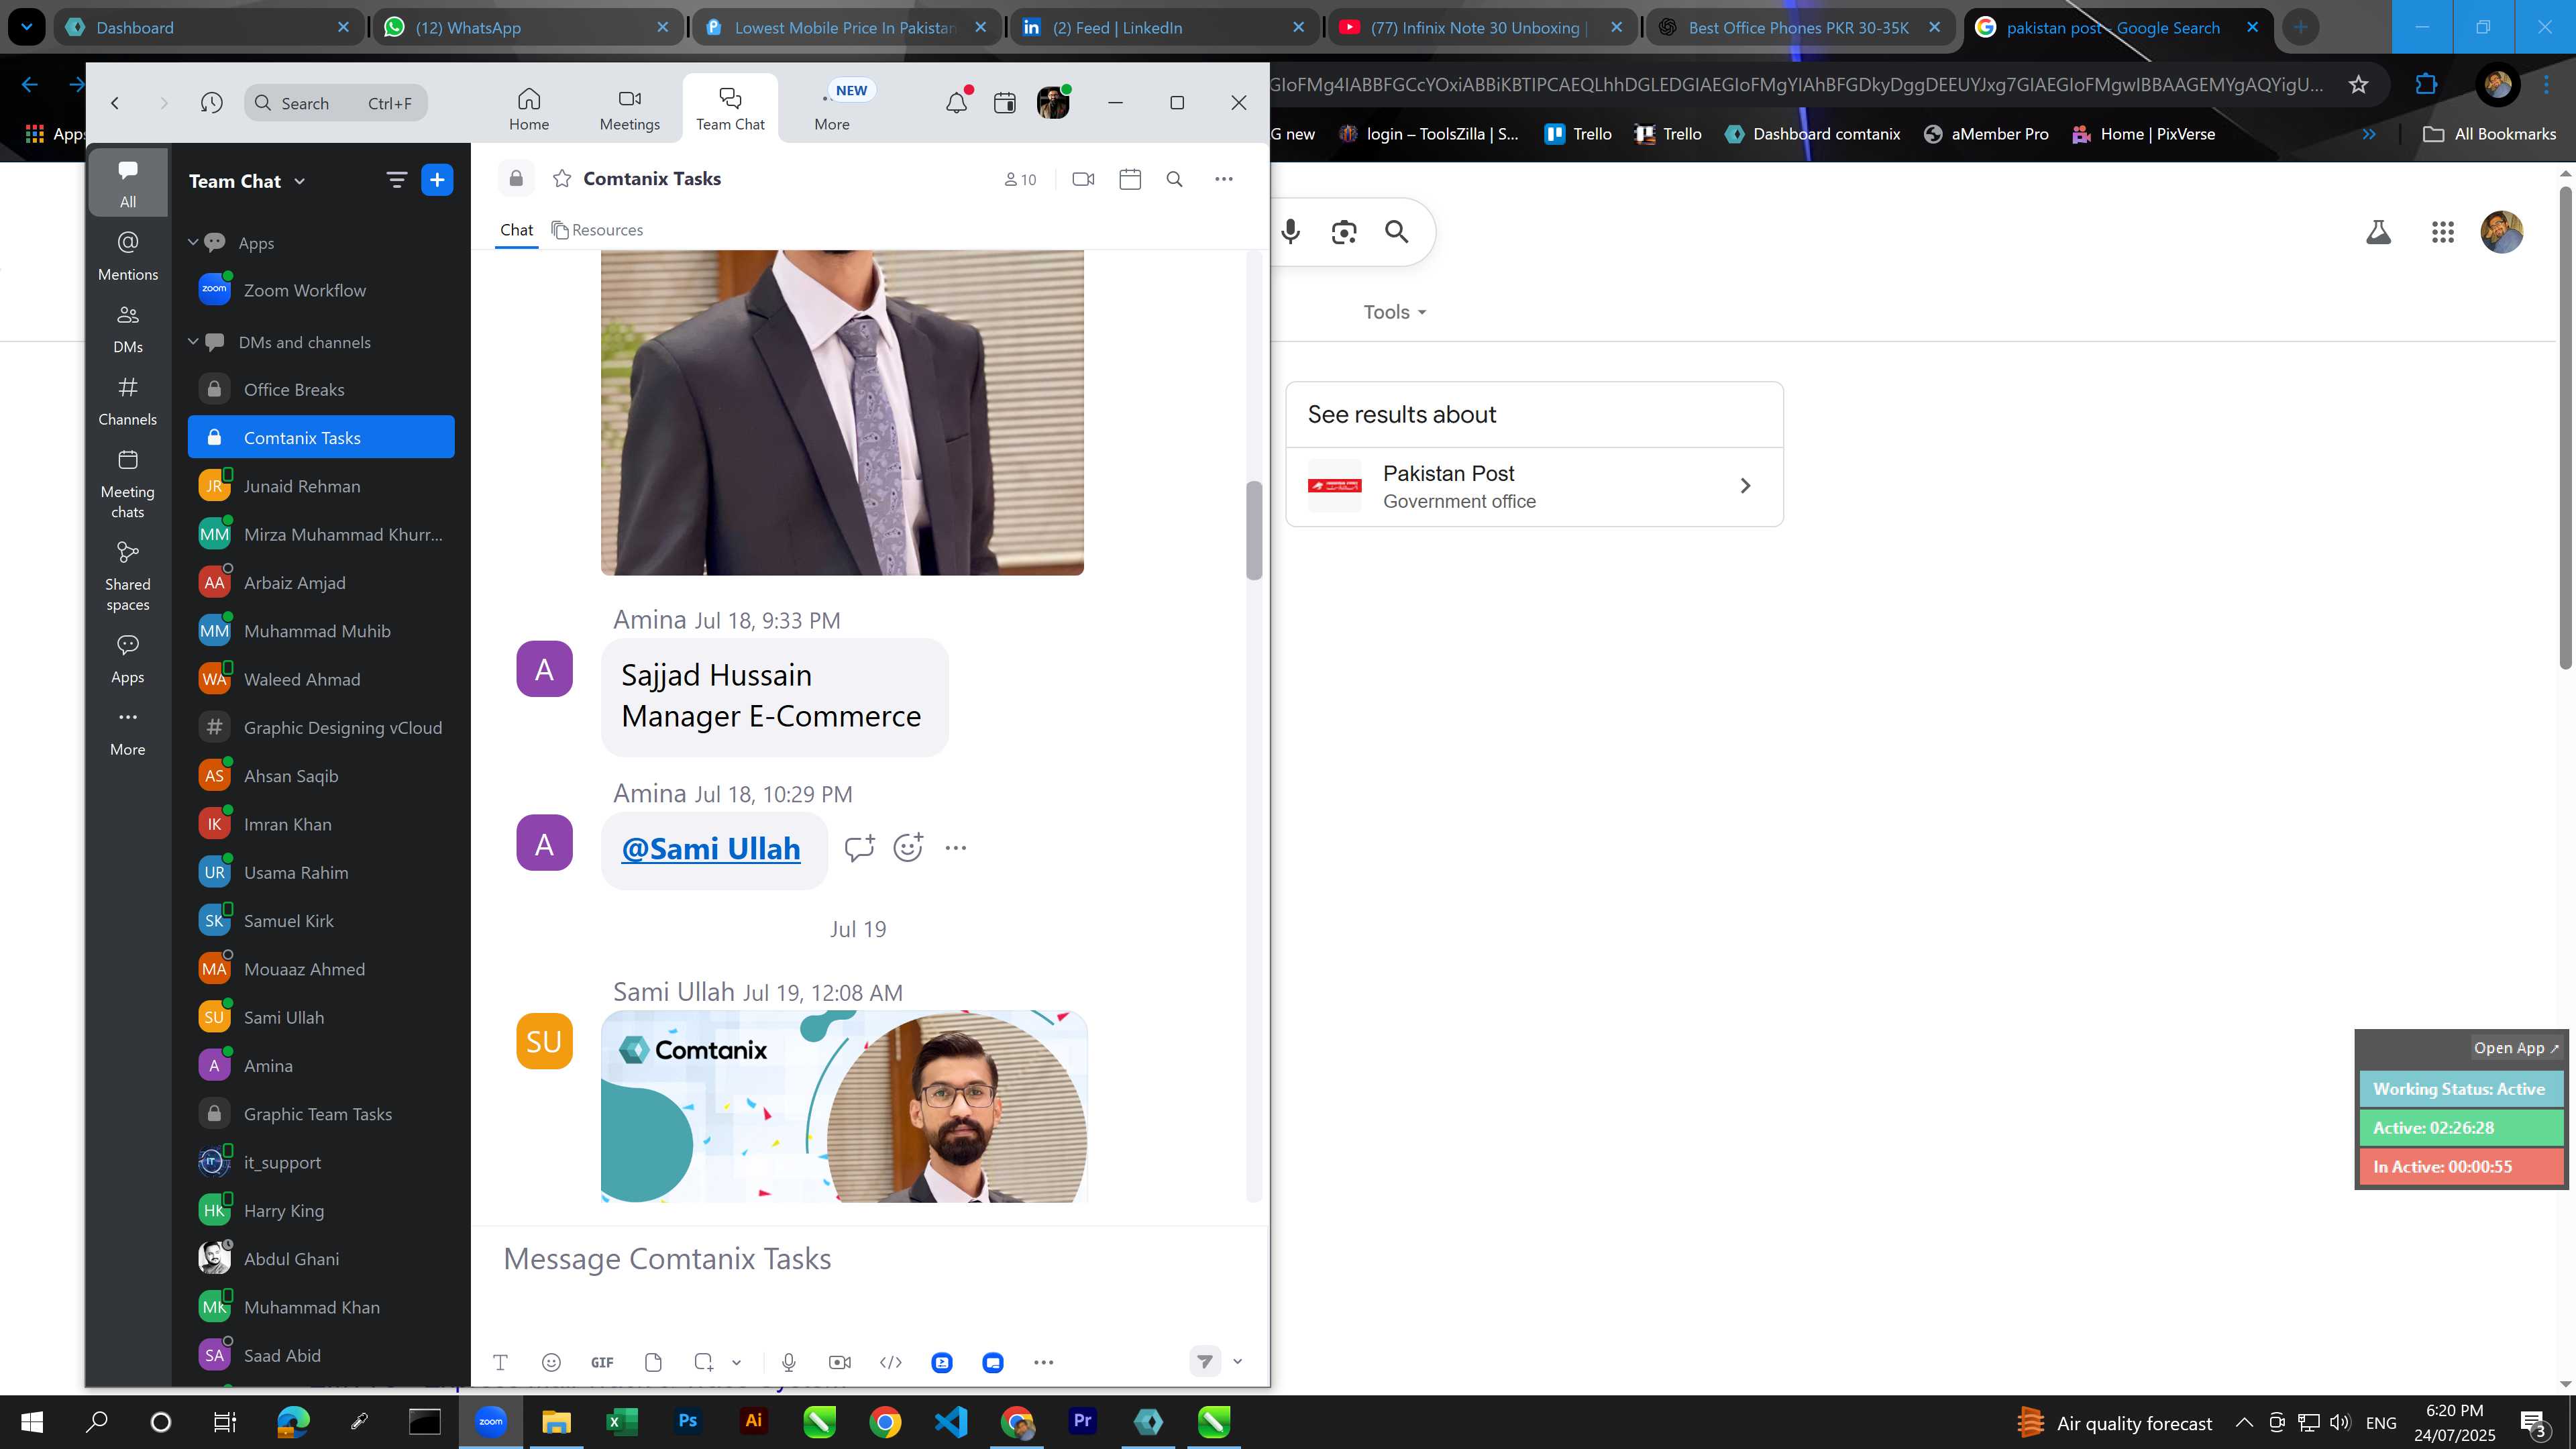The height and width of the screenshot is (1449, 2576).
Task: Expand screenshot options dropdown arrow
Action: click(x=736, y=1362)
